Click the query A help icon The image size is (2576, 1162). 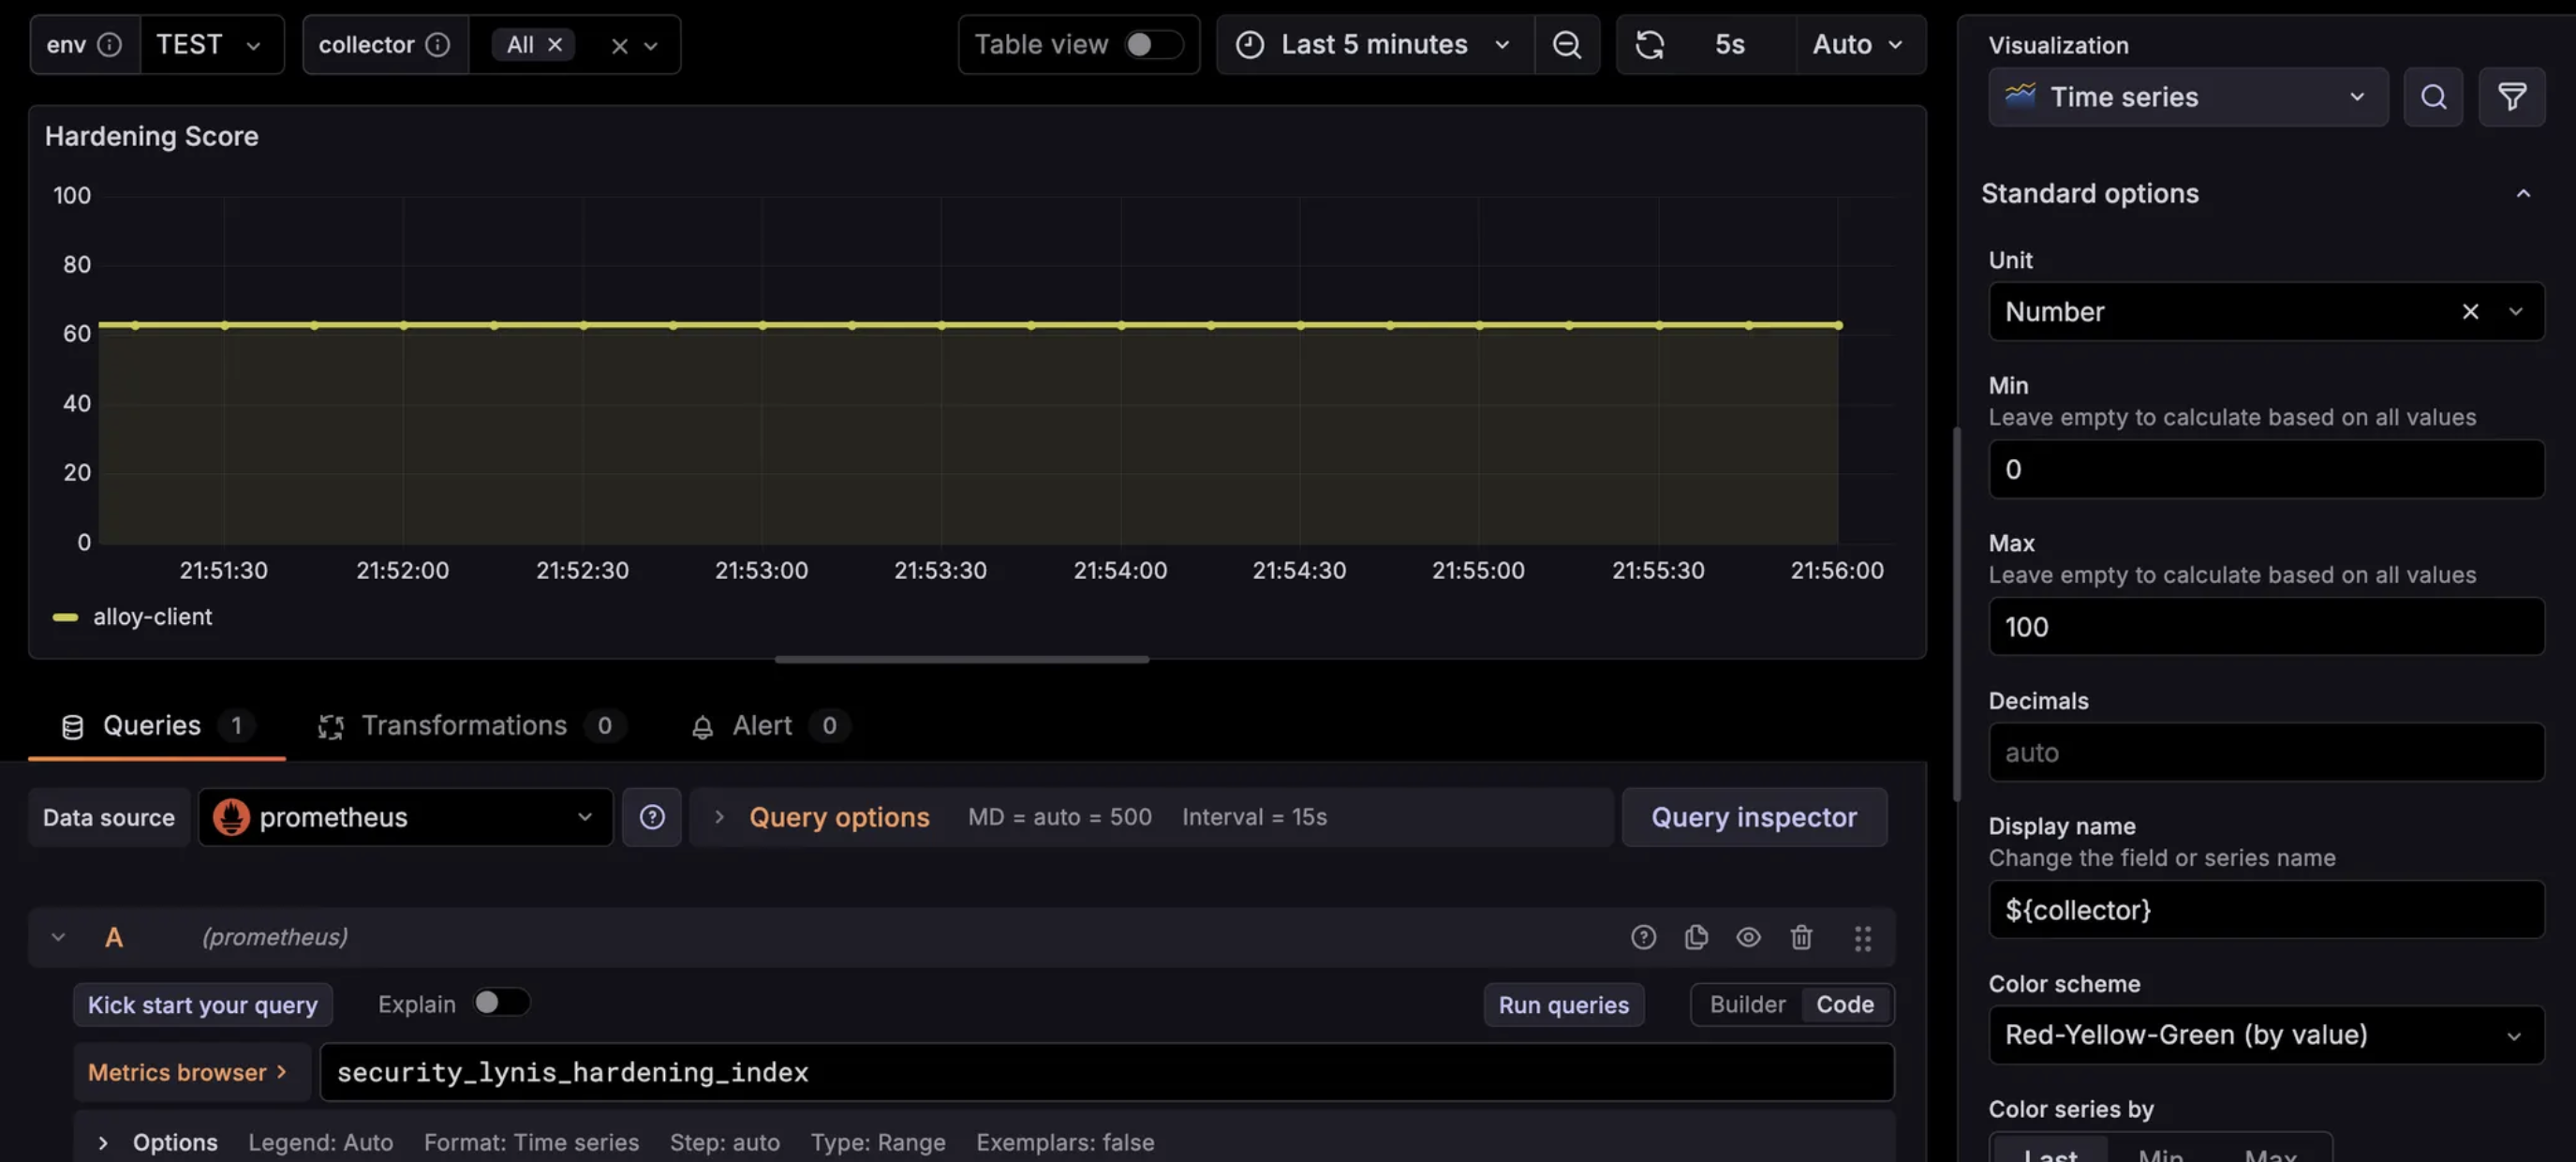point(1643,937)
